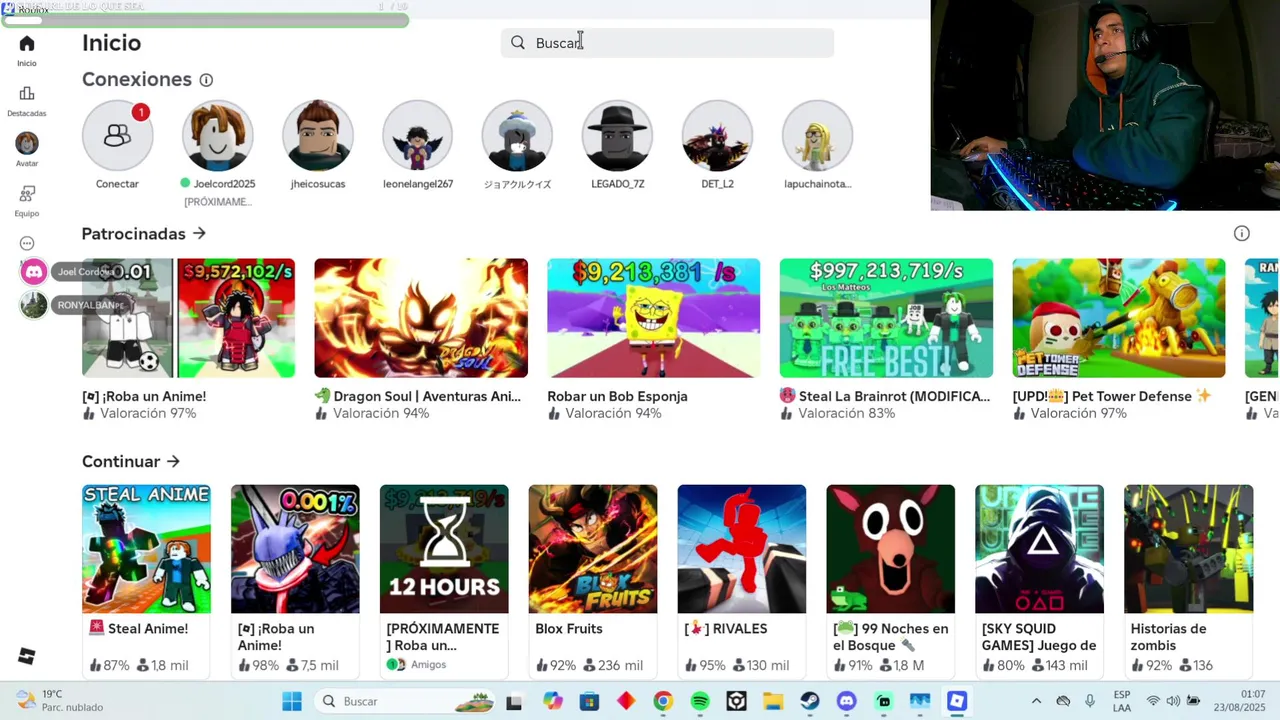Open the weather widget showing 19°C
The height and width of the screenshot is (720, 1280).
coord(60,701)
